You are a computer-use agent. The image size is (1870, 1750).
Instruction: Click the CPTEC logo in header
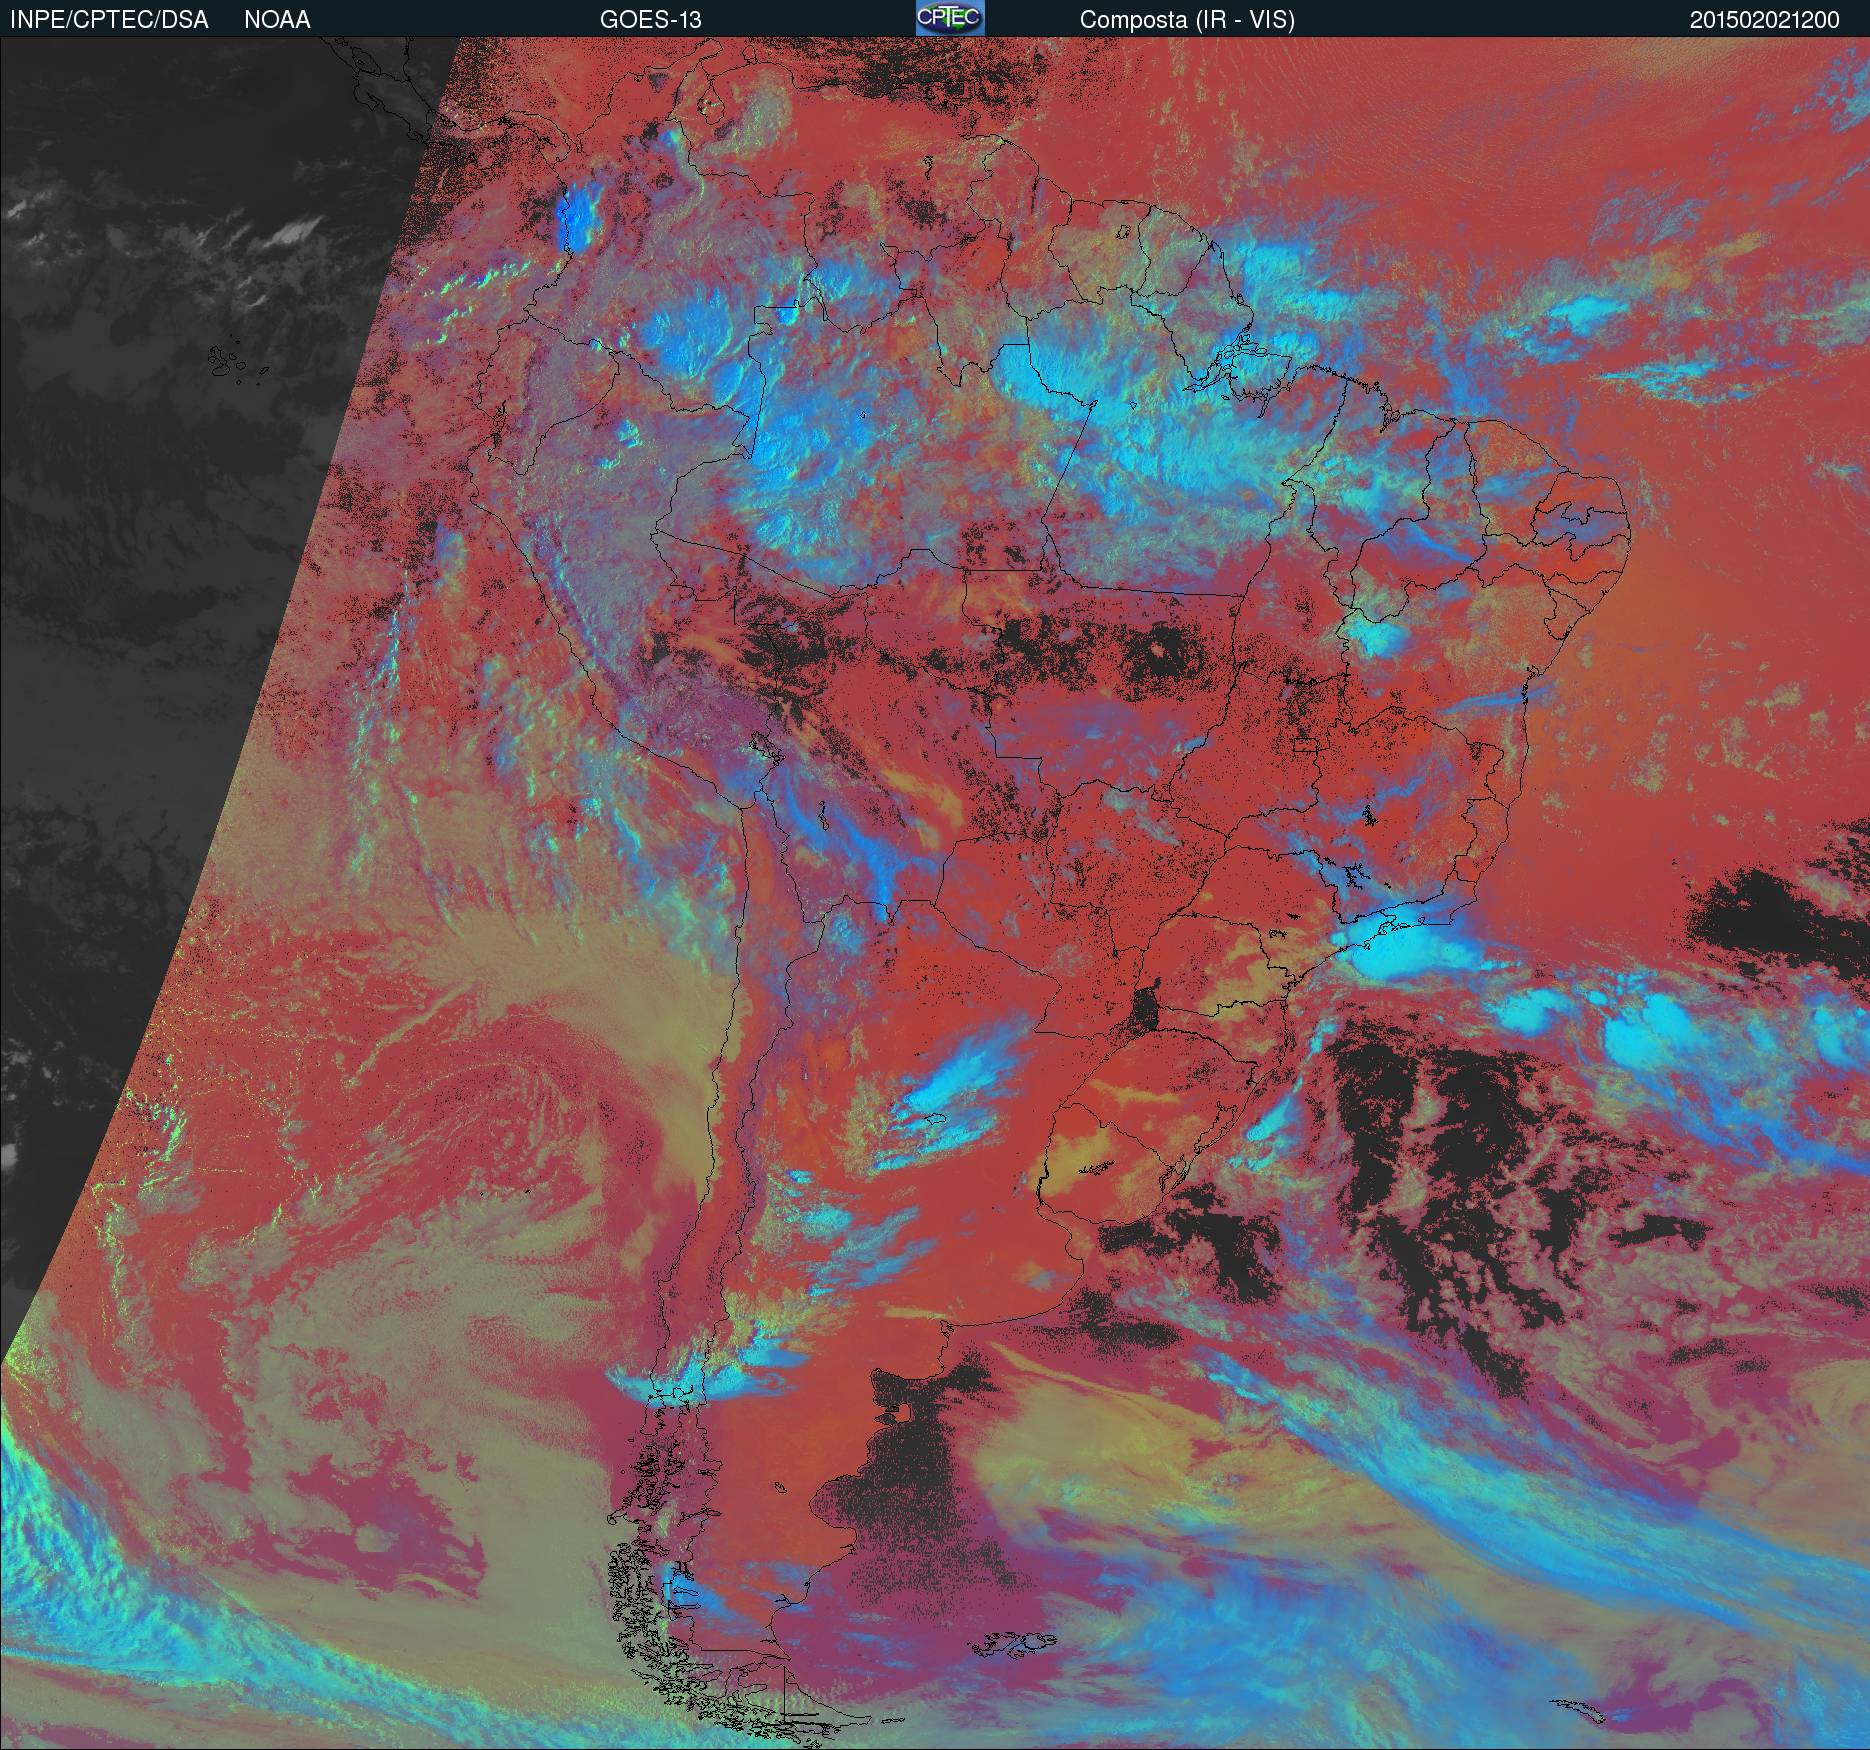click(x=950, y=18)
